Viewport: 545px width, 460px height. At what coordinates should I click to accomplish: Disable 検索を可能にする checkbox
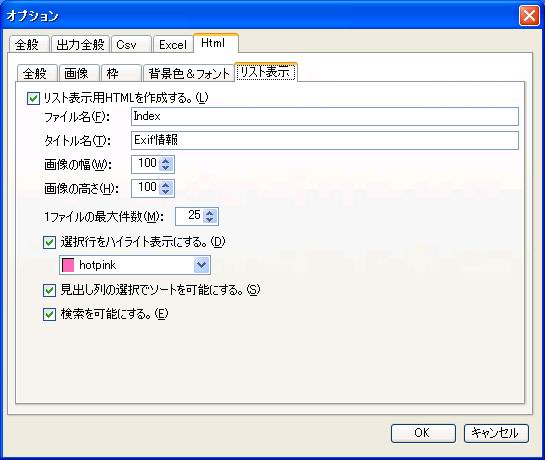49,315
